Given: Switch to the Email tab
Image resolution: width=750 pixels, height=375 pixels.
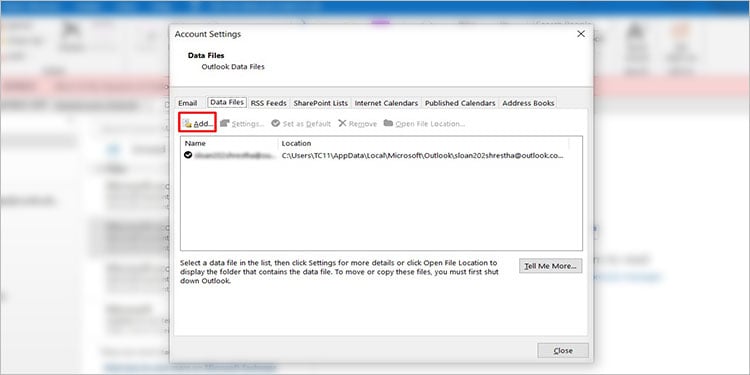Looking at the screenshot, I should pos(188,103).
